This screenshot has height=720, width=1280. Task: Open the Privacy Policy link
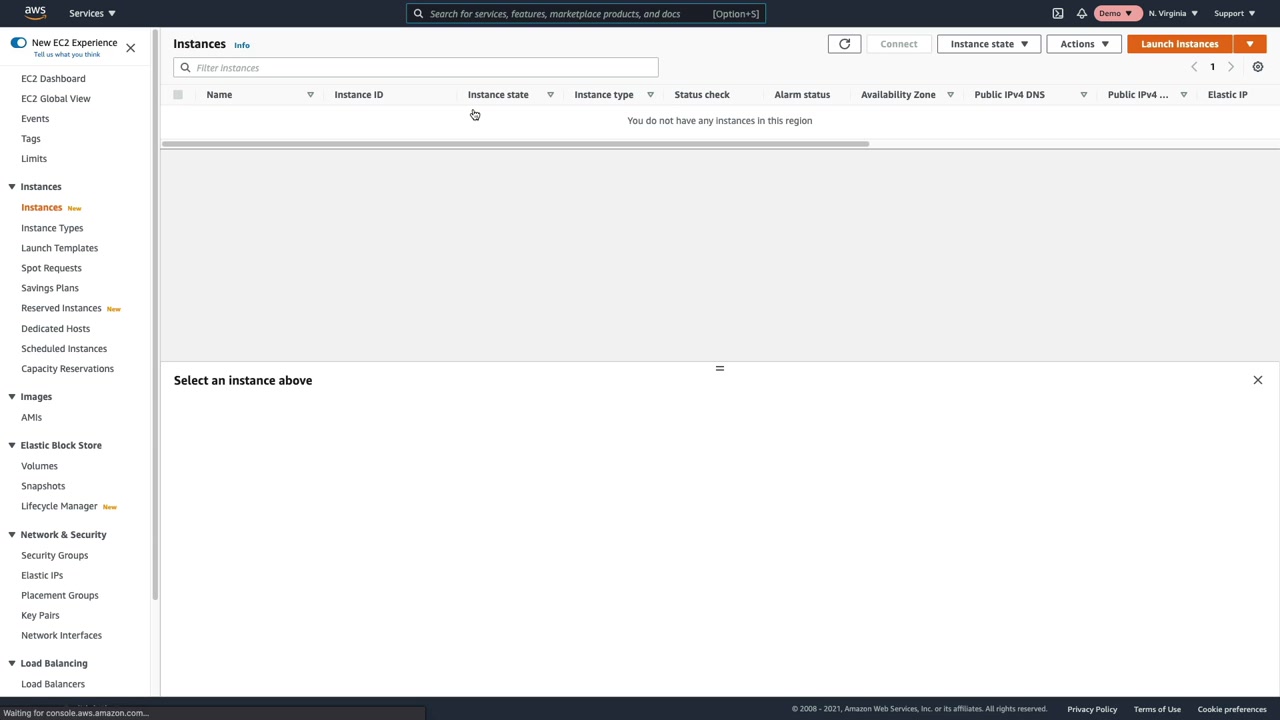click(1092, 709)
